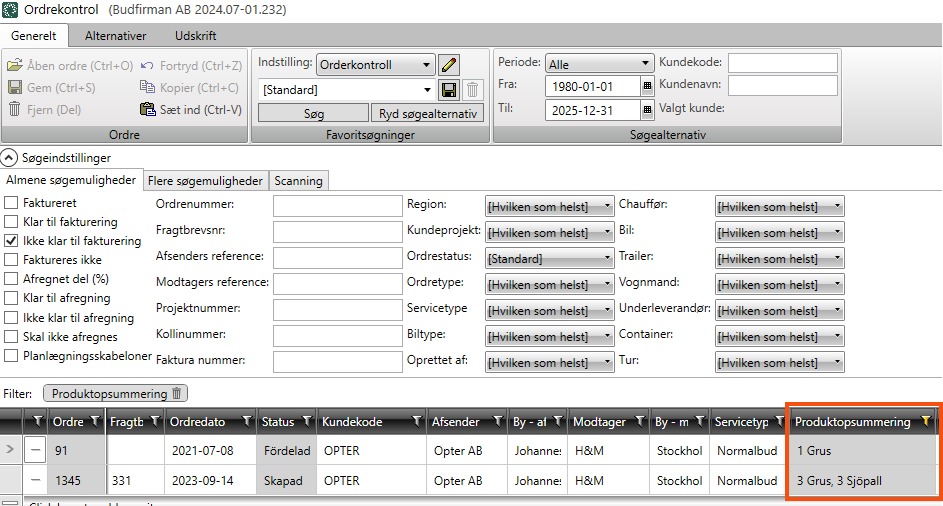Enable the Faktureret checkbox

point(12,203)
